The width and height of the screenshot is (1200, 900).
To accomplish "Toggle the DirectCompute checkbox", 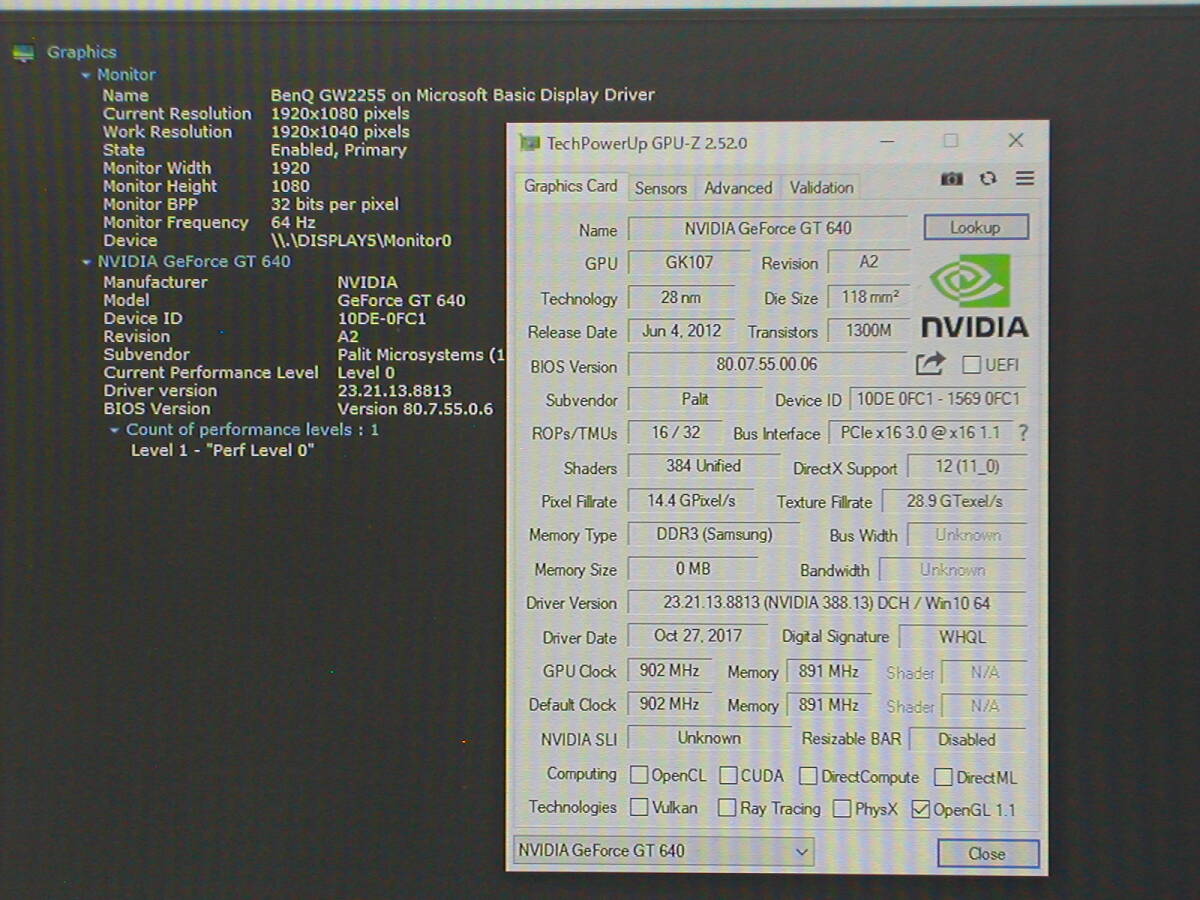I will tap(808, 776).
